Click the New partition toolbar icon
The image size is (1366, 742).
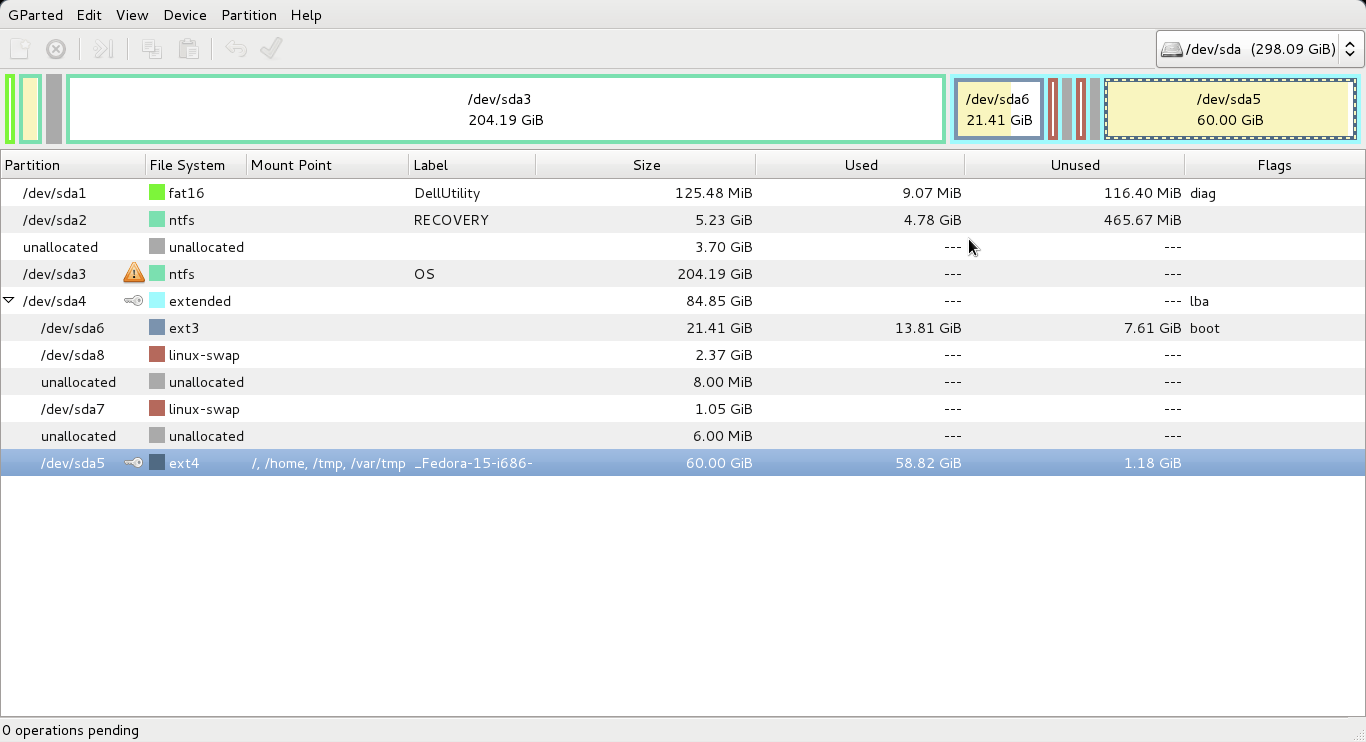coord(18,48)
